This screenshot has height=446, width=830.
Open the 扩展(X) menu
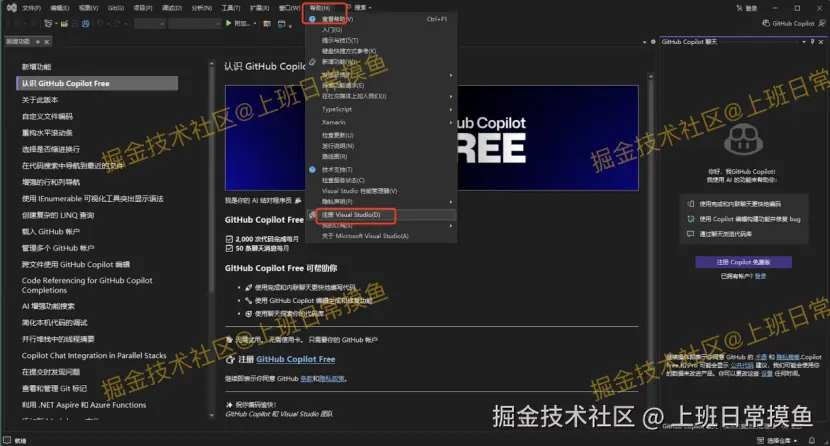[x=259, y=8]
